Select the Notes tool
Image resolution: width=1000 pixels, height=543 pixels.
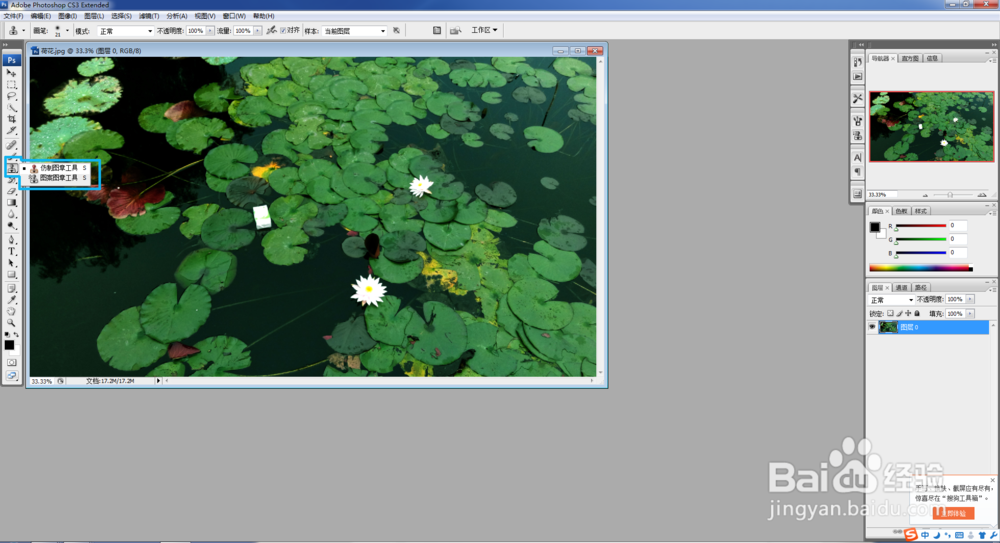coord(11,288)
